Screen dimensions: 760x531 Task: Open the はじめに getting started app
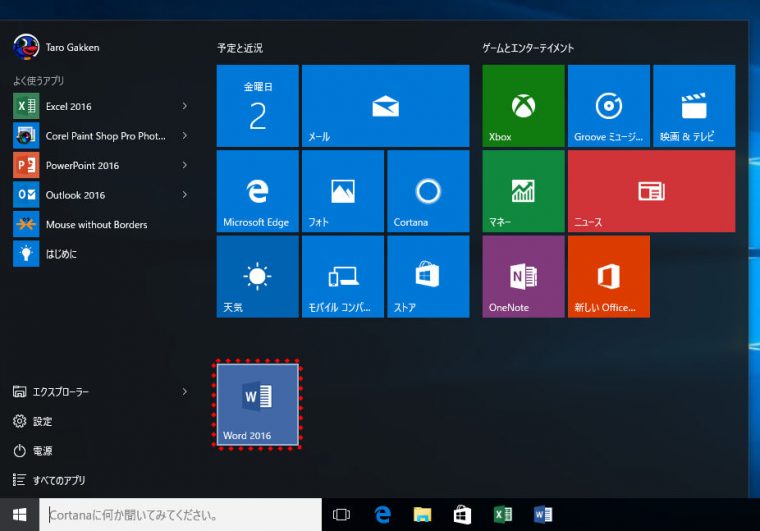tap(102, 254)
